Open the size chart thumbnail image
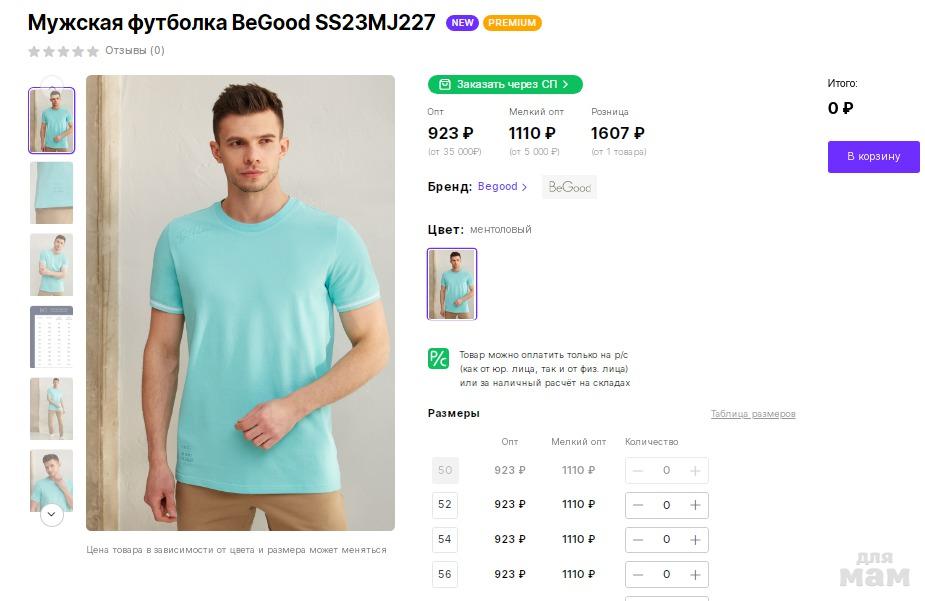 click(51, 337)
